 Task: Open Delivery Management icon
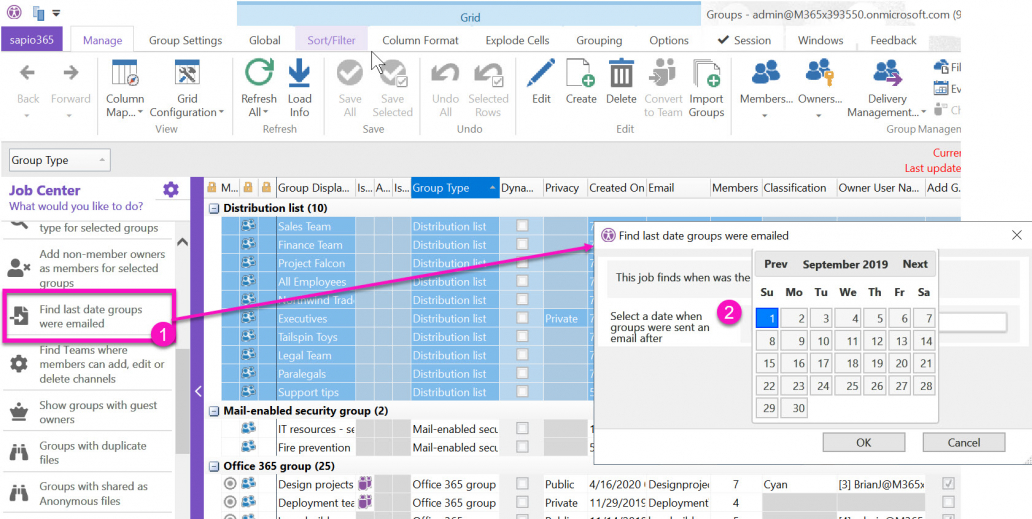point(887,72)
